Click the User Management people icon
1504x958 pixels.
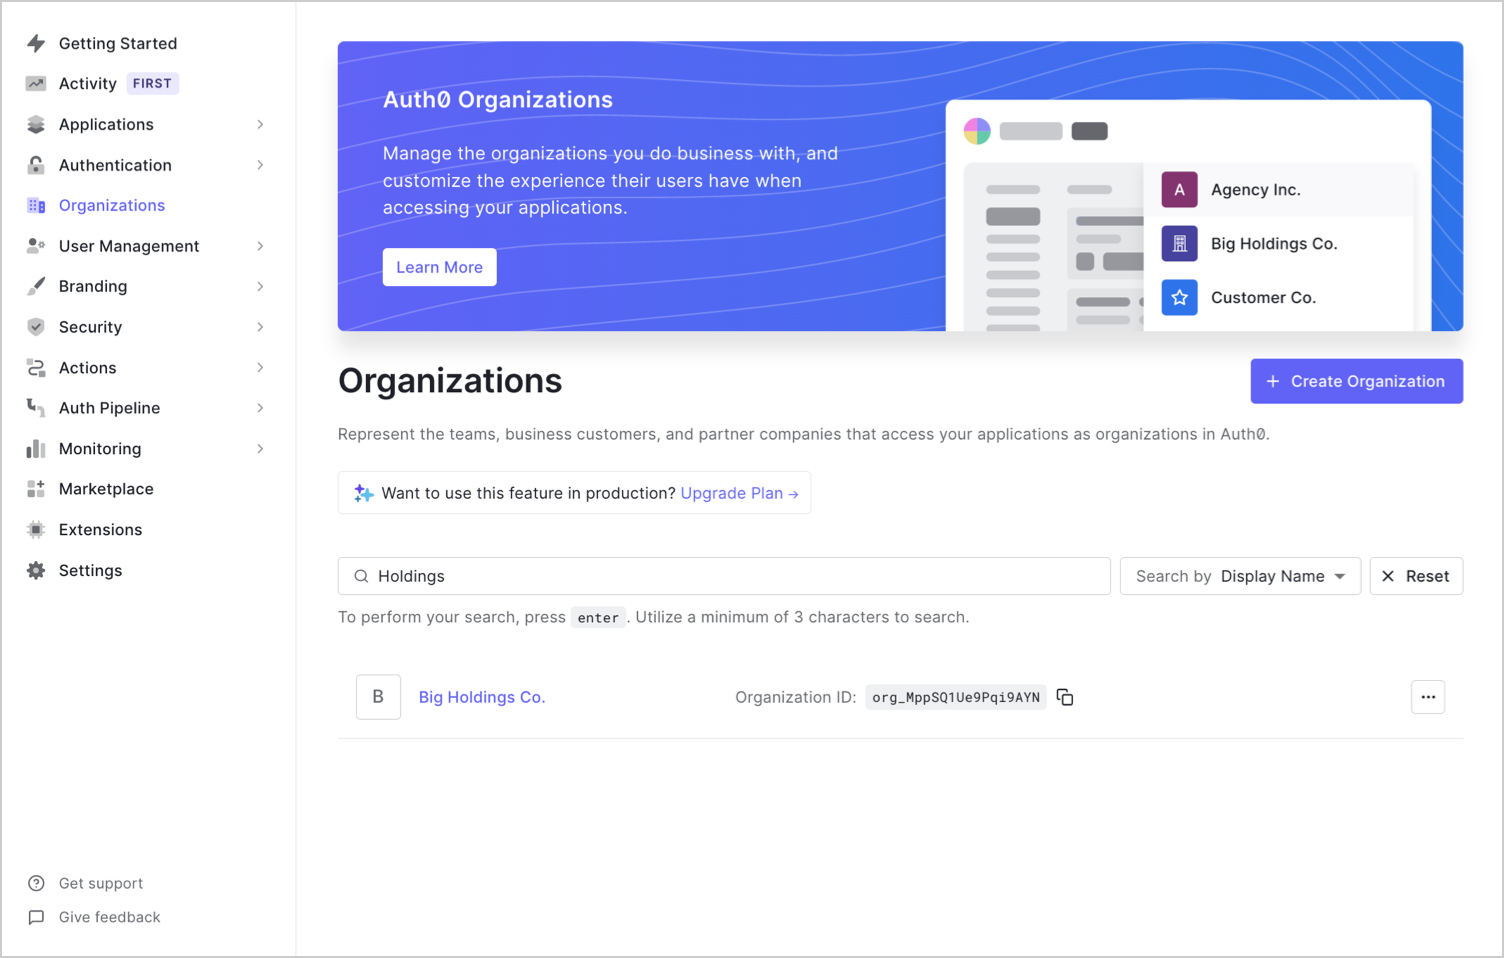[36, 246]
